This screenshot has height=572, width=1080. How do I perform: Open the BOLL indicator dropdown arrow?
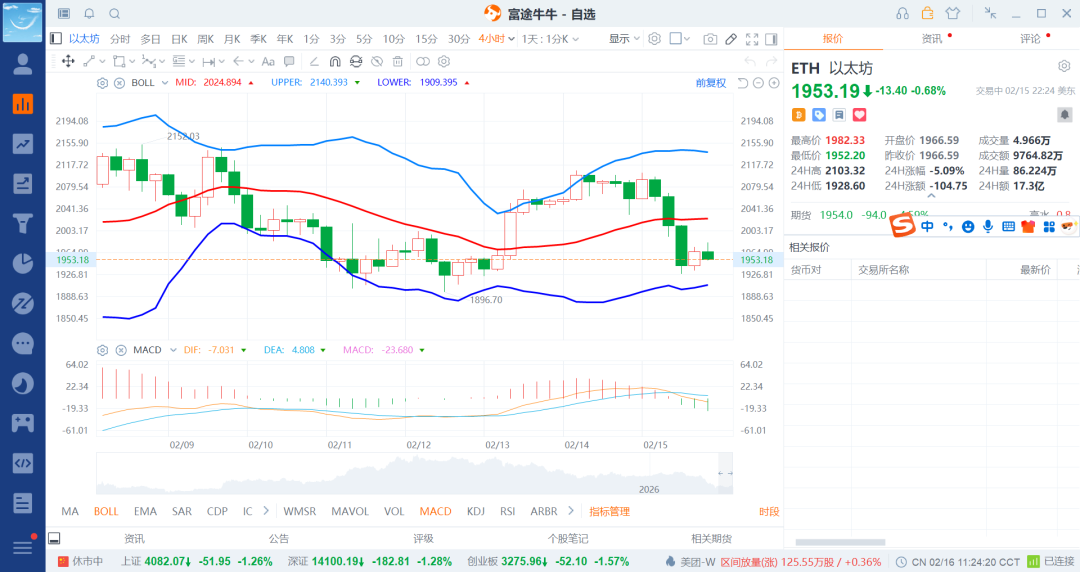(x=163, y=83)
